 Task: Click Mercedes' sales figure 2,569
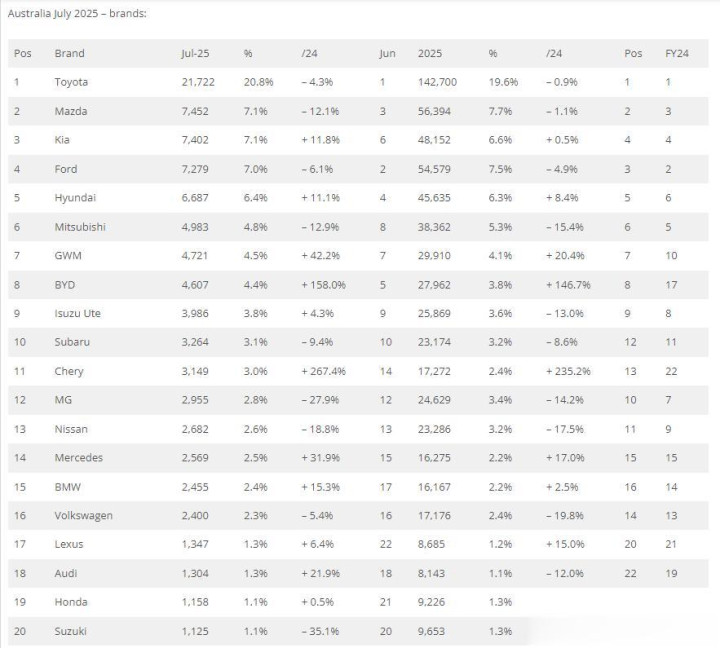click(x=195, y=458)
